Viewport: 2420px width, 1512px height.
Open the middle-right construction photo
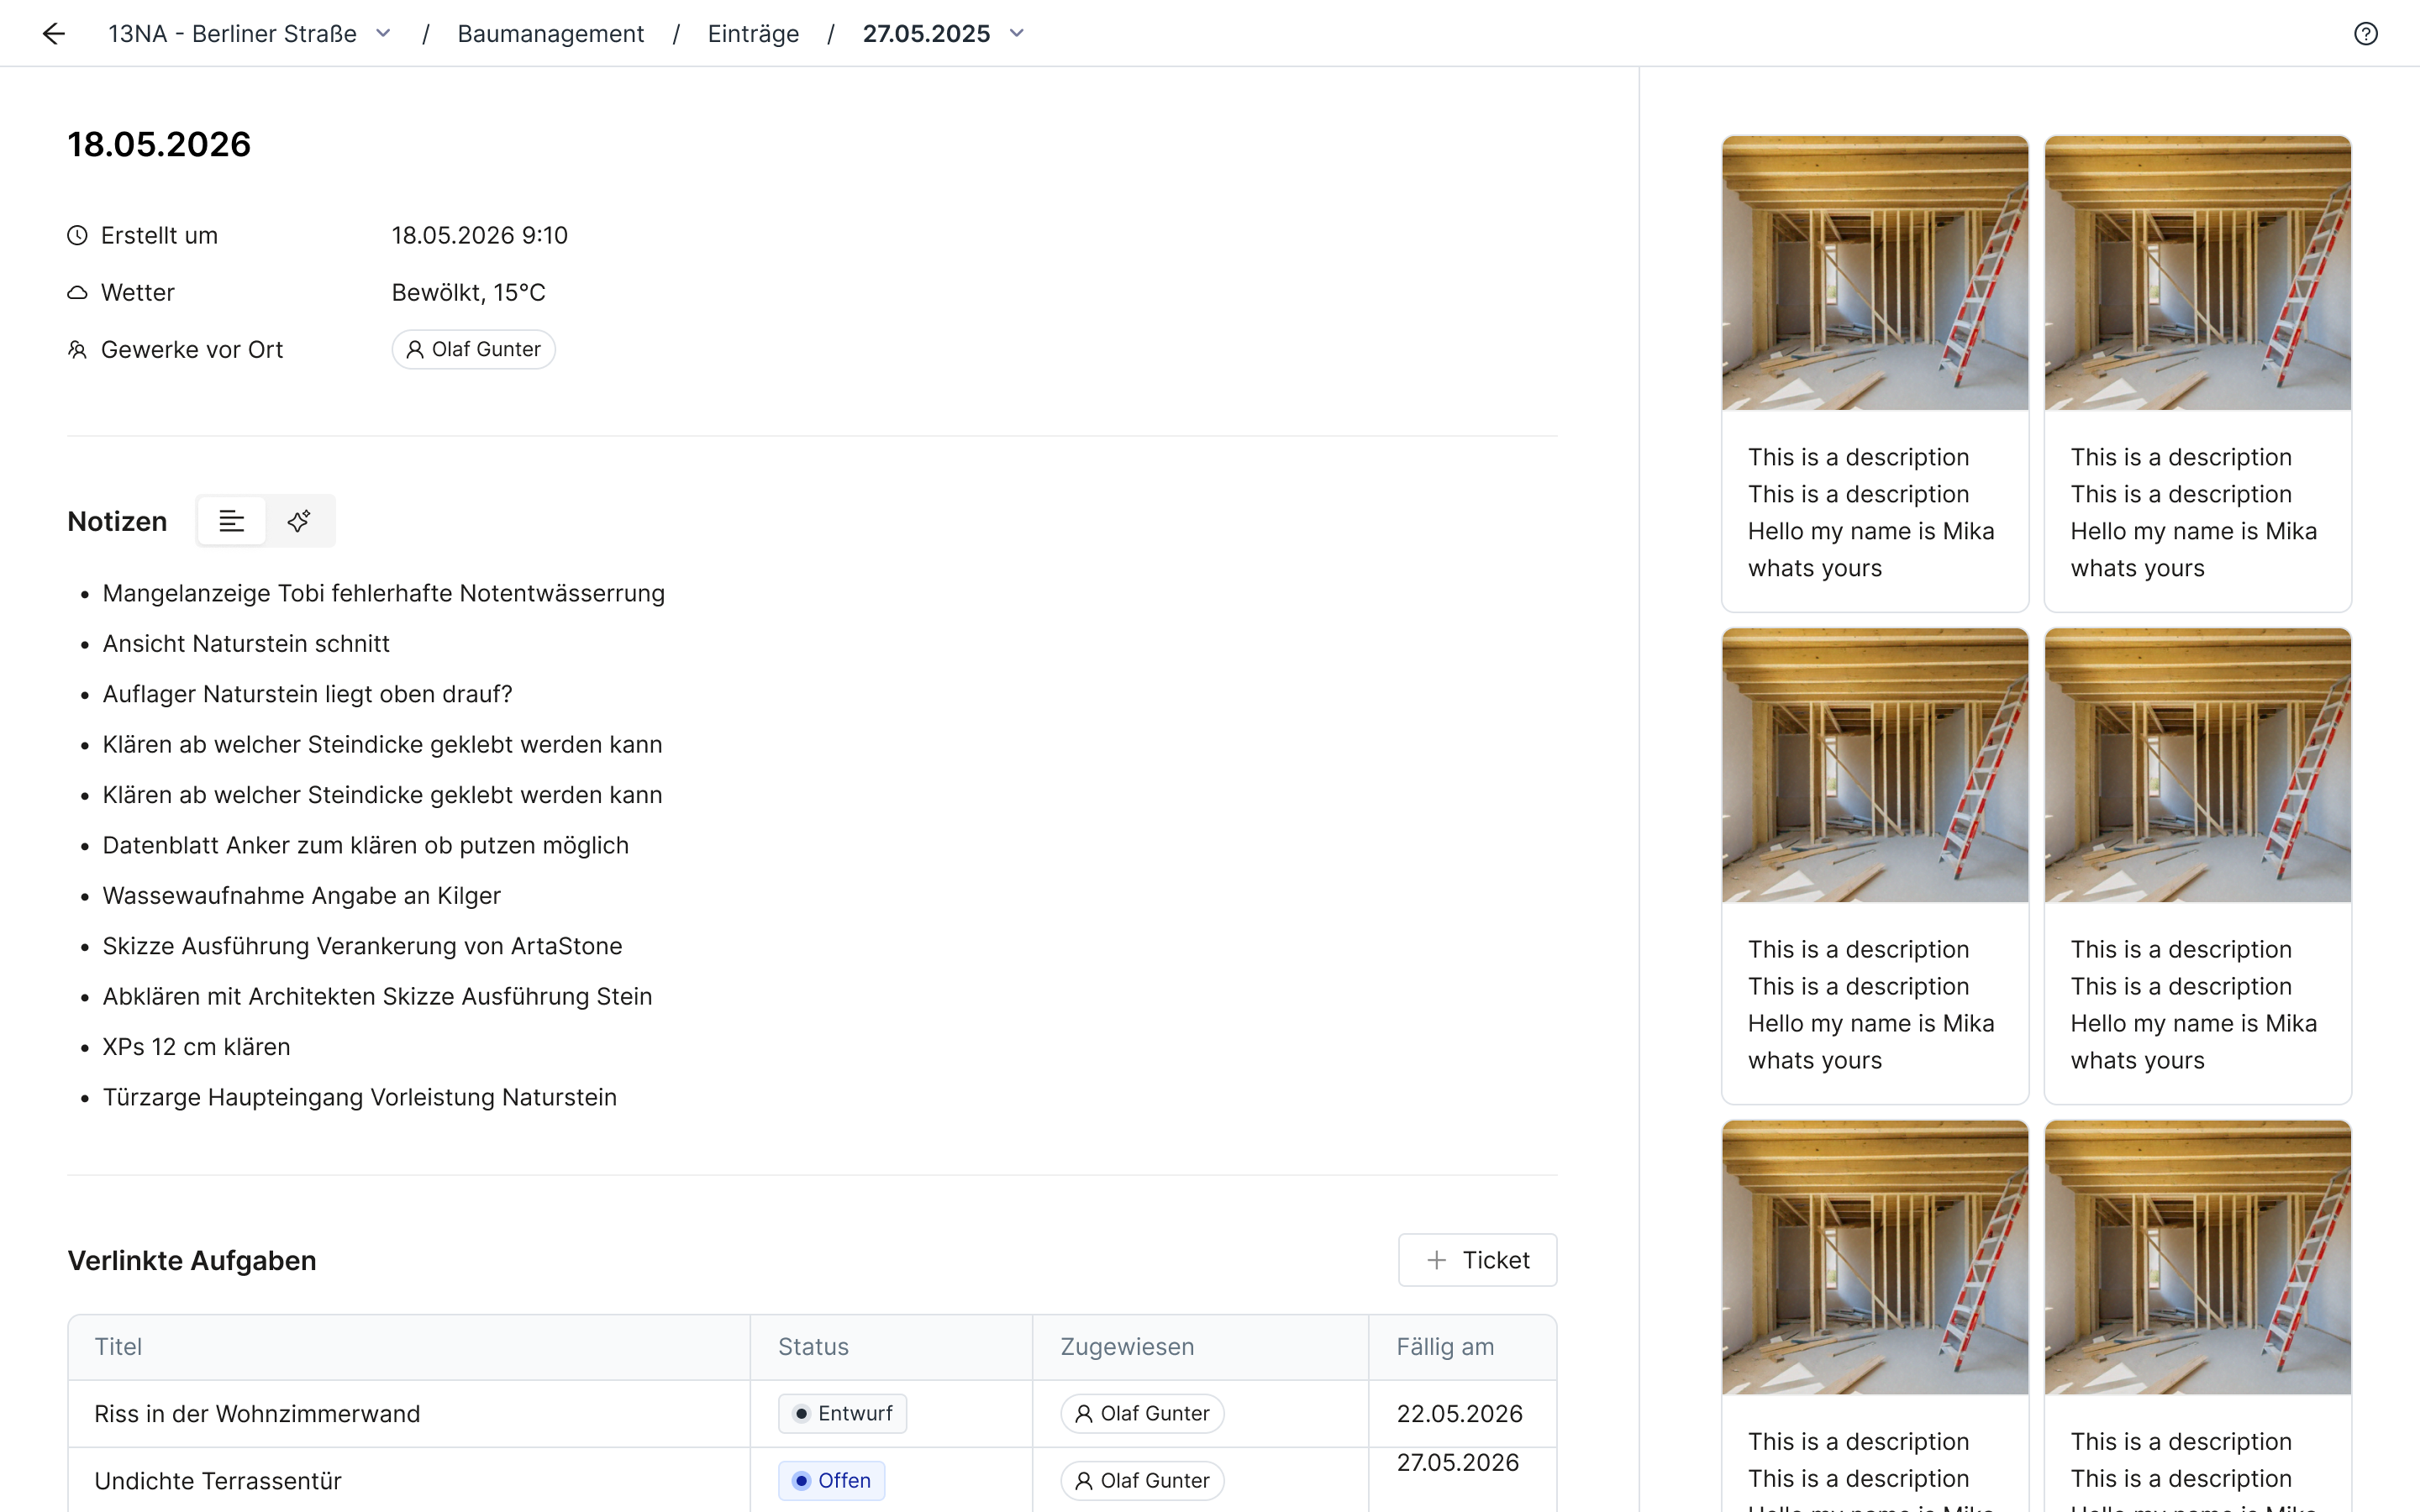2197,765
